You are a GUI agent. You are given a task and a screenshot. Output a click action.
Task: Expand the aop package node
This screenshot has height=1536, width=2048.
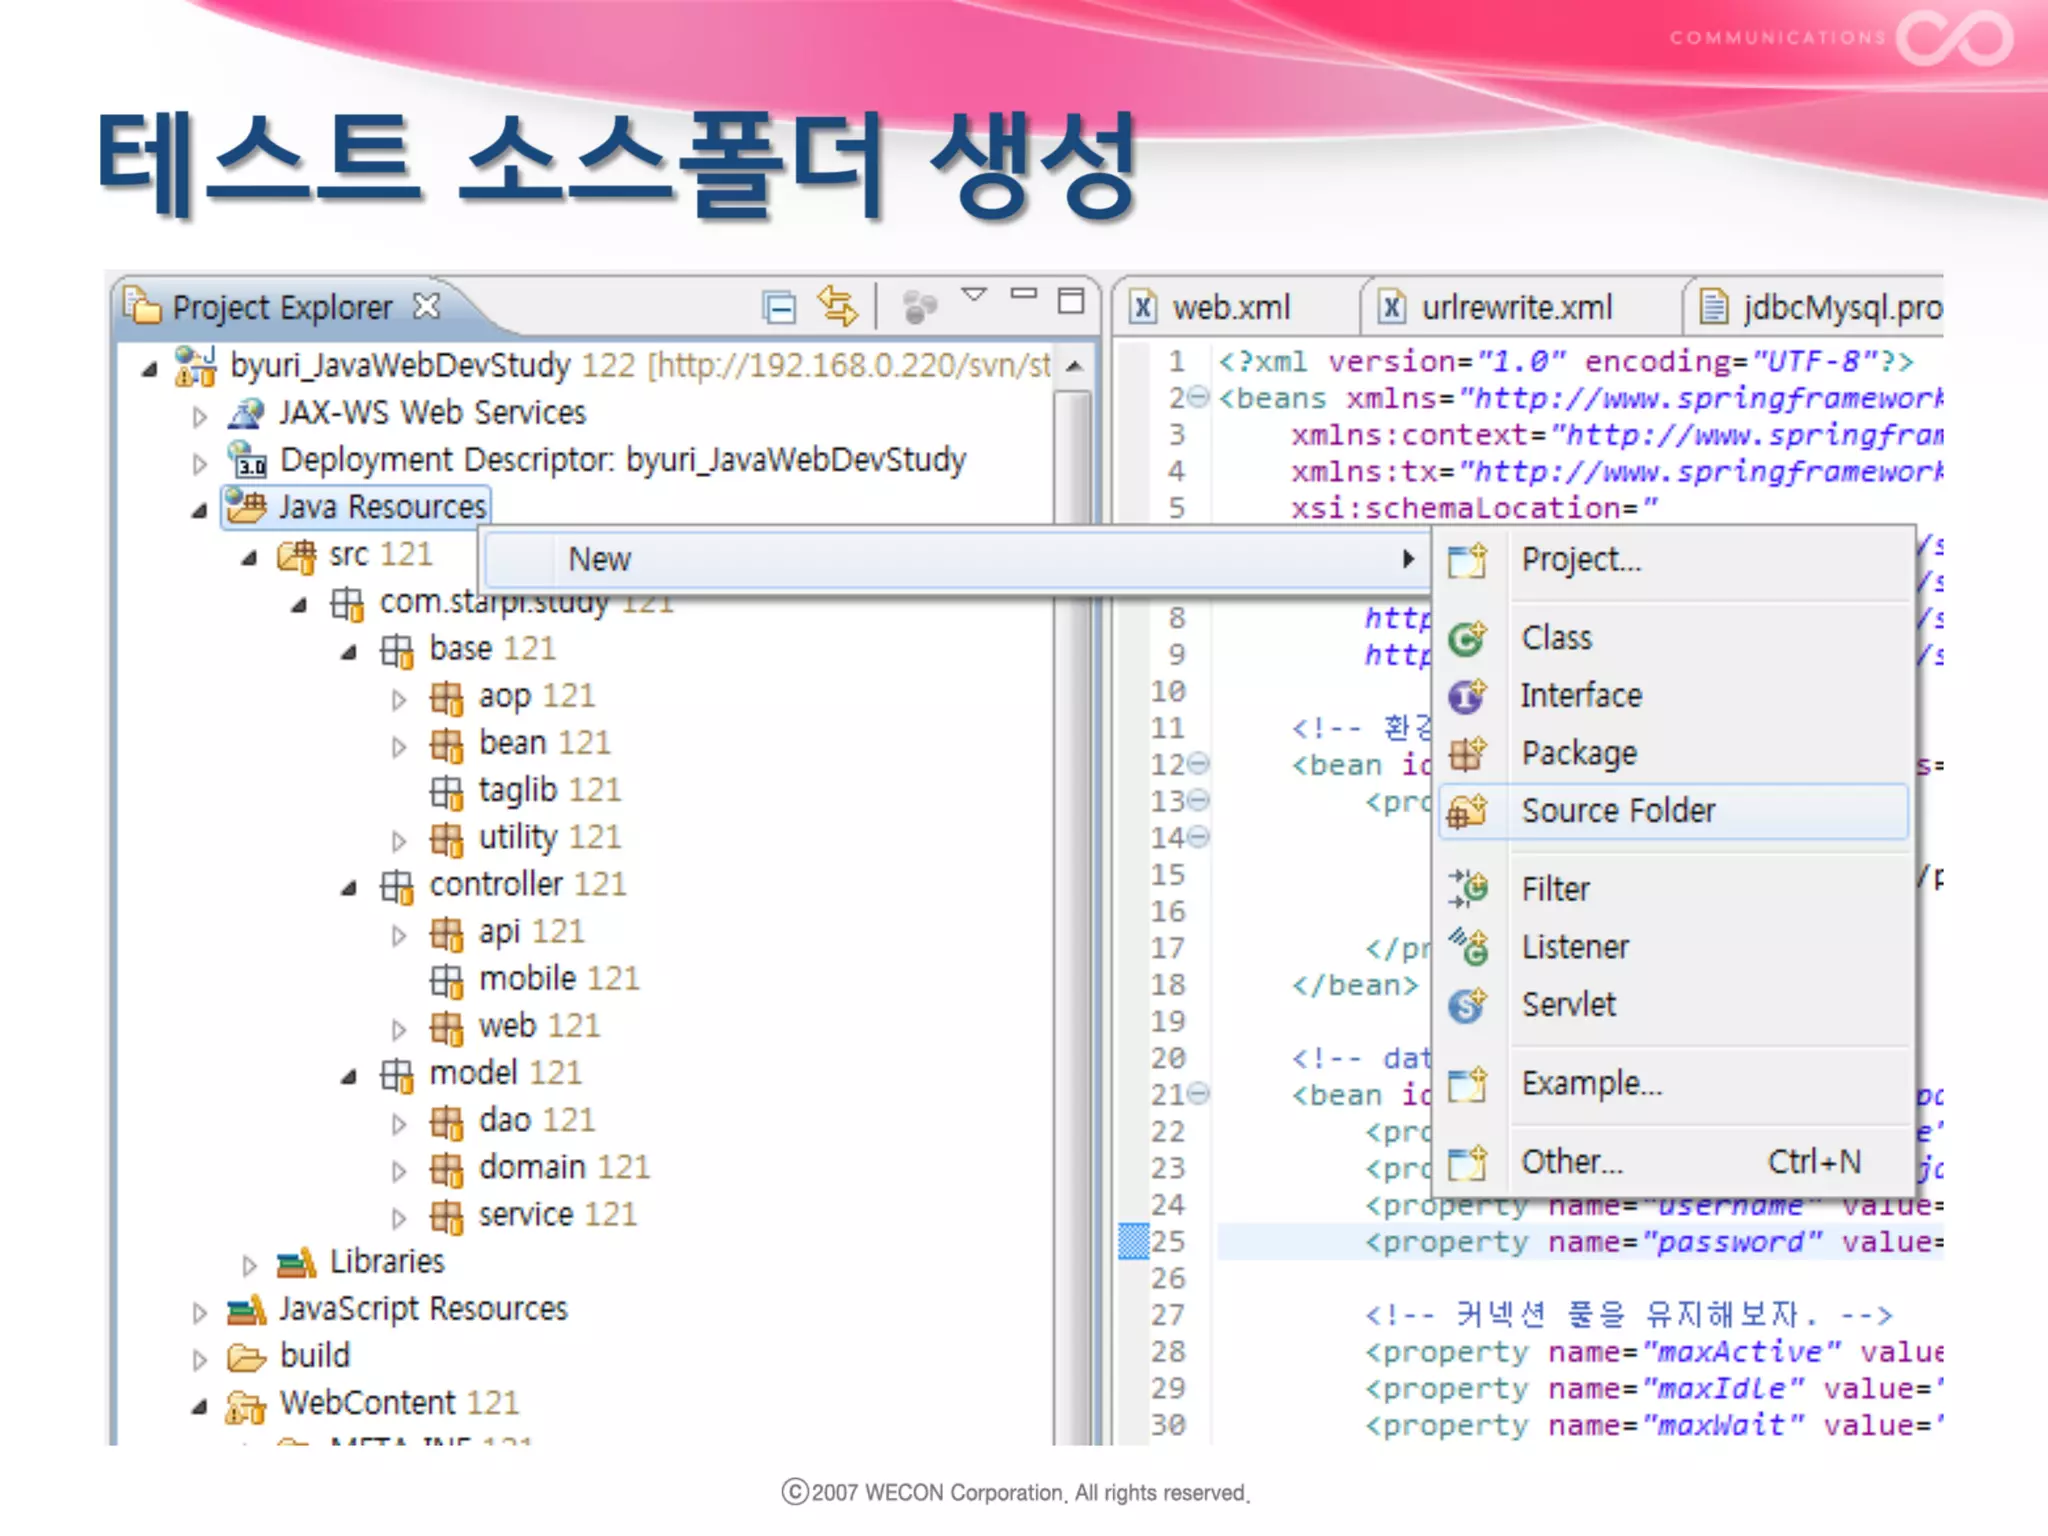(x=399, y=699)
